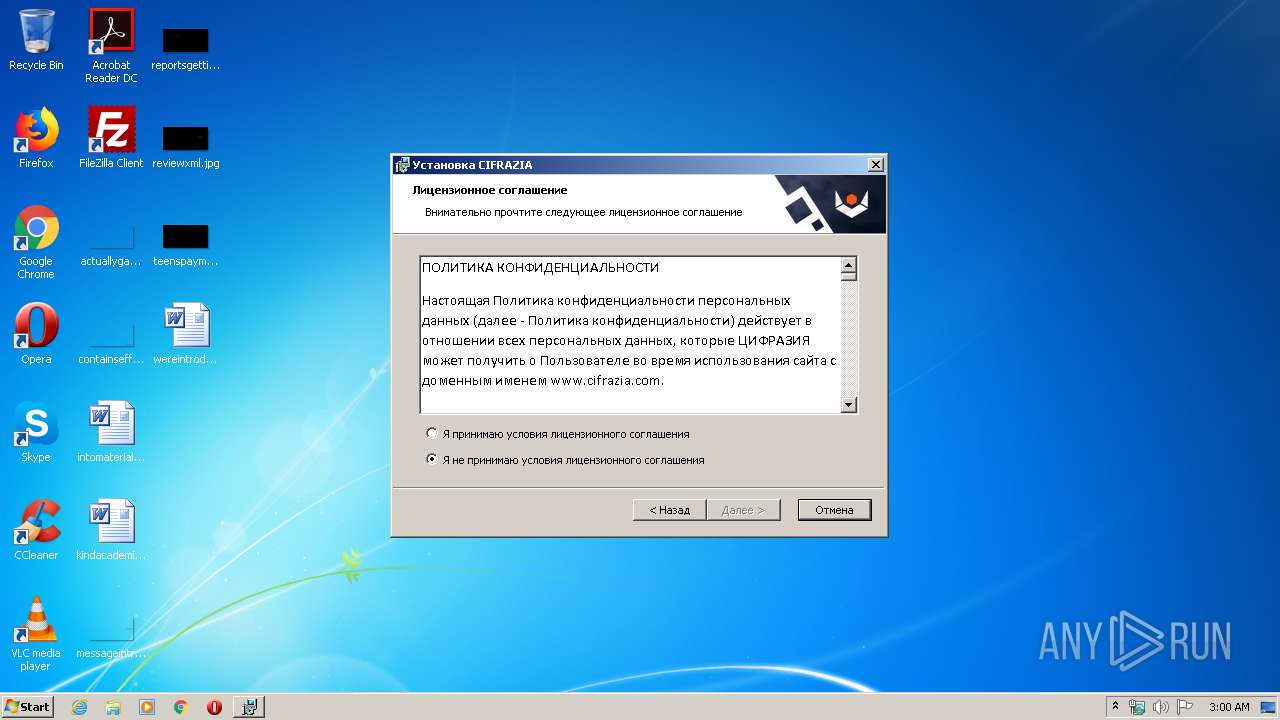Open Acrobat Reader DC shortcut
This screenshot has width=1280, height=720.
[x=111, y=46]
